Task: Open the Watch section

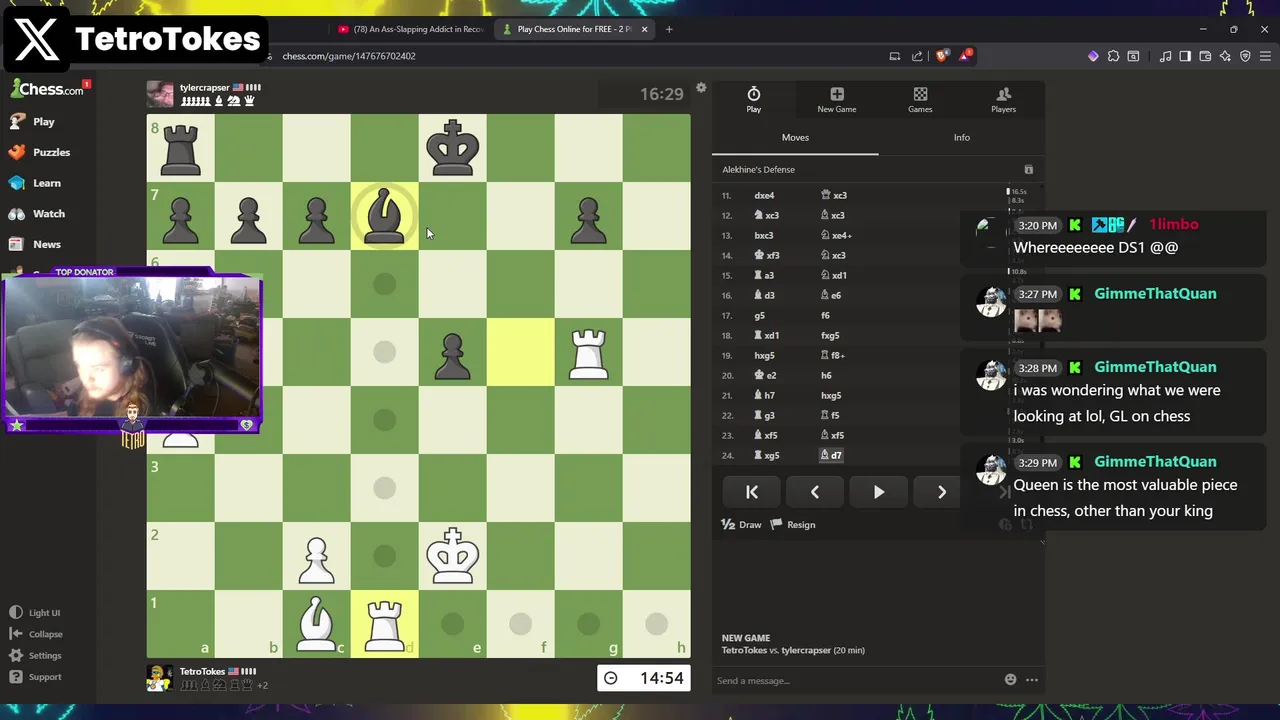Action: point(36,213)
